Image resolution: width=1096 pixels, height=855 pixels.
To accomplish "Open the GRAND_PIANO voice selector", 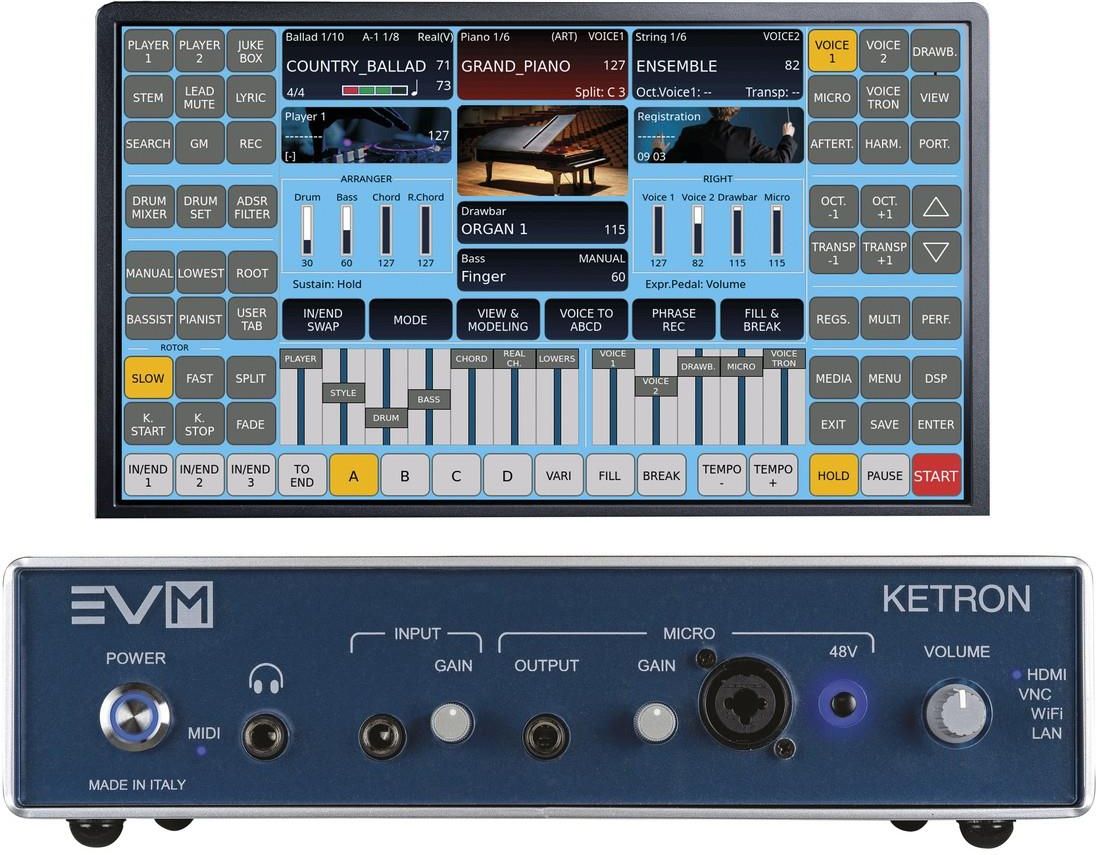I will click(x=542, y=65).
